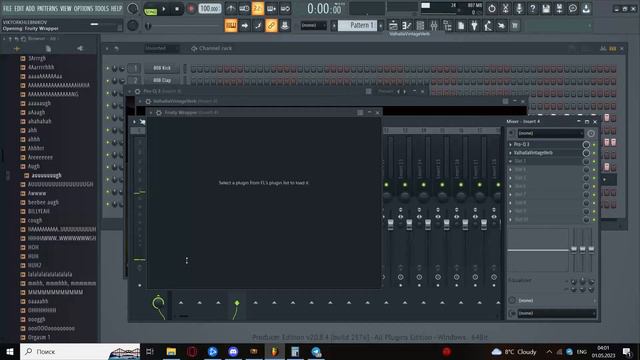Open the Mixer from toolbar
The image size is (640, 360).
tap(434, 26)
